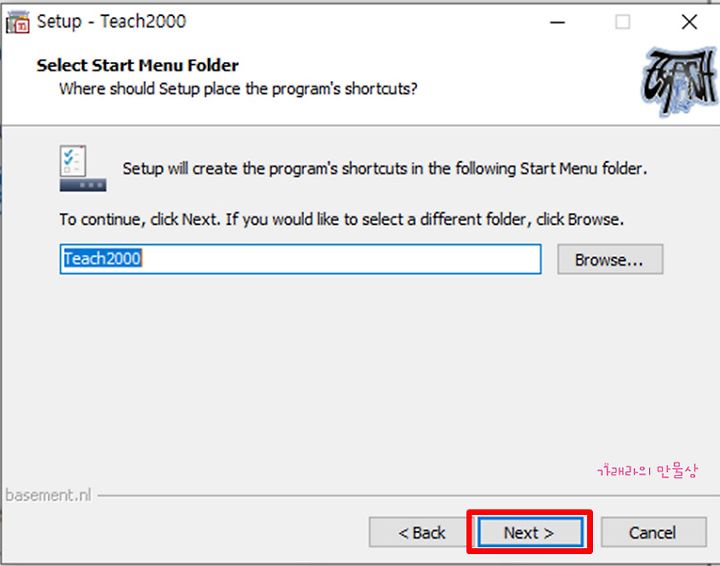Click the disabled maximize window button
This screenshot has height=566, width=720.
point(622,22)
